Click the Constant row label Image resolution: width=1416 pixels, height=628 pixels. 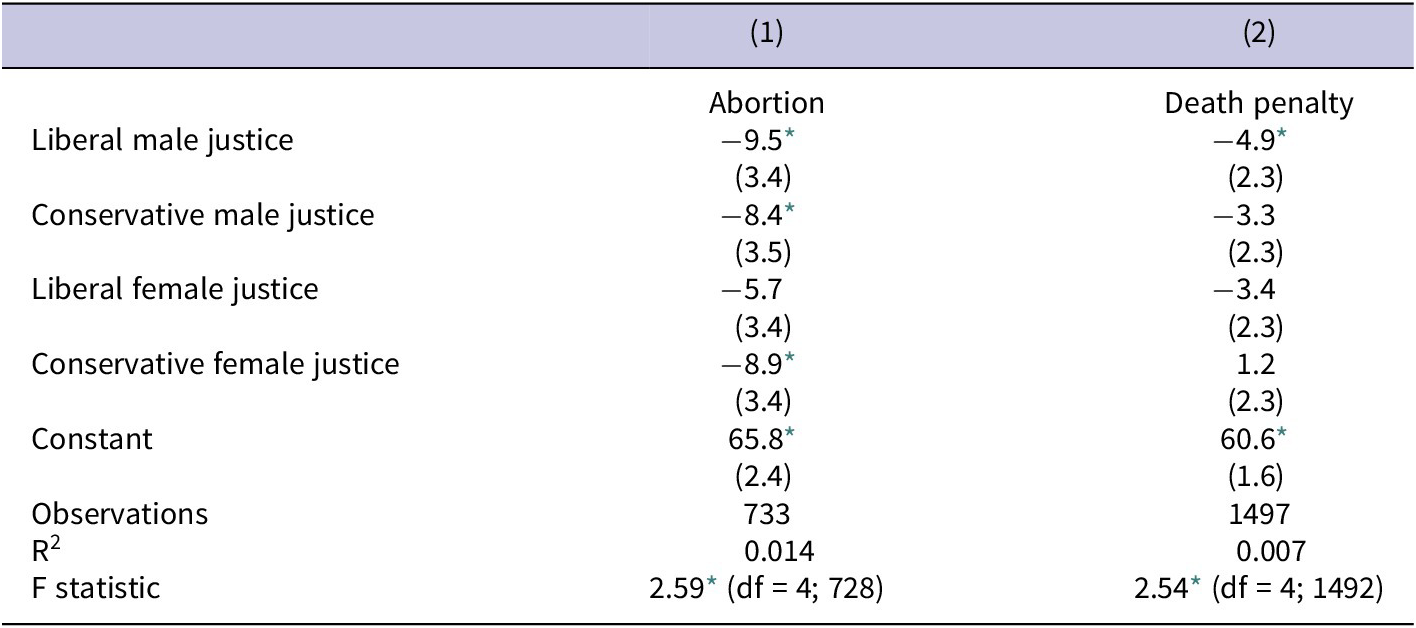(92, 438)
